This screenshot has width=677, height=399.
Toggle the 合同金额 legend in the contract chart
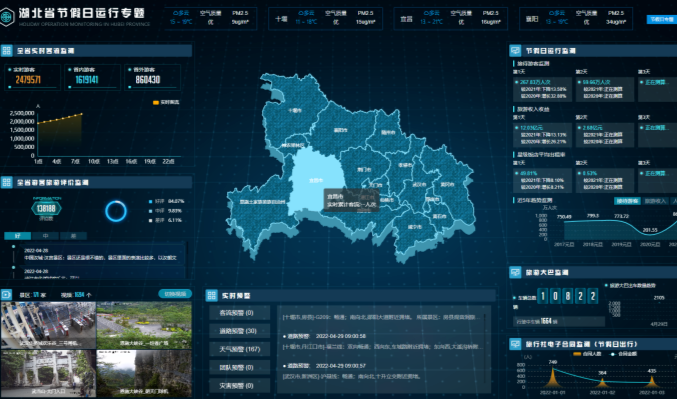pos(624,354)
